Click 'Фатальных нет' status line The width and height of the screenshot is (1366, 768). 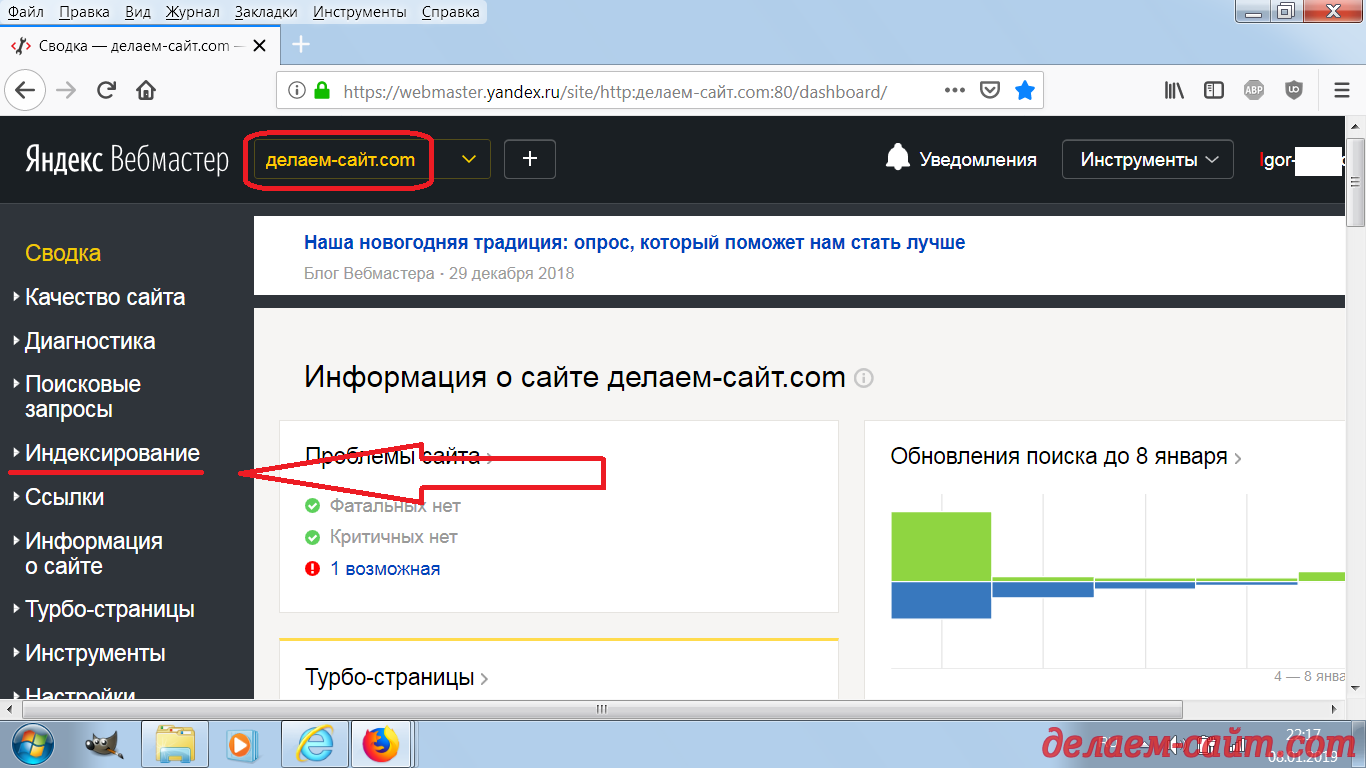tap(395, 506)
